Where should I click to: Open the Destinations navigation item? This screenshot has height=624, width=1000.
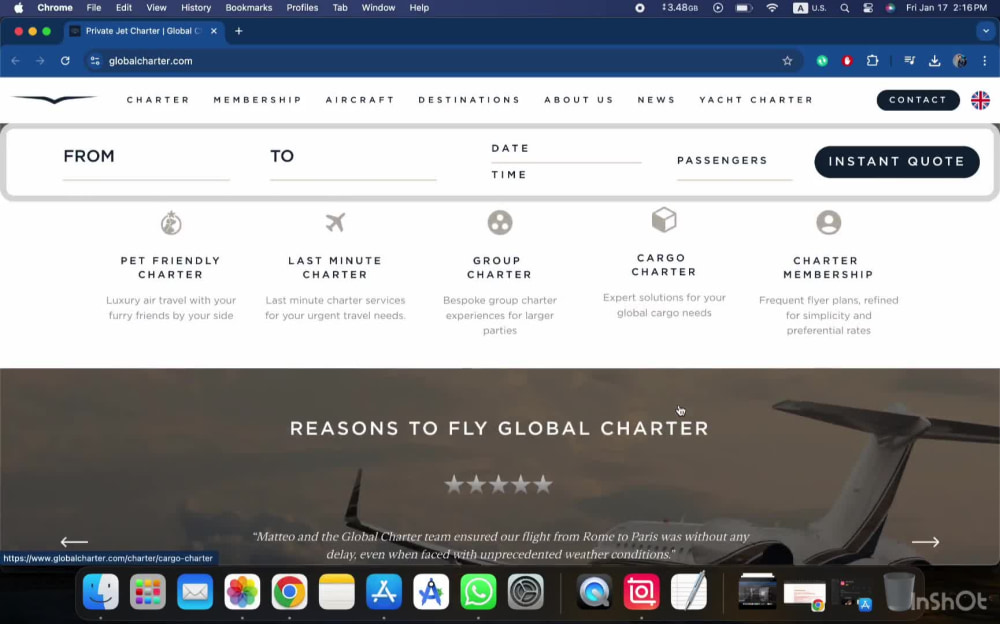pos(469,100)
